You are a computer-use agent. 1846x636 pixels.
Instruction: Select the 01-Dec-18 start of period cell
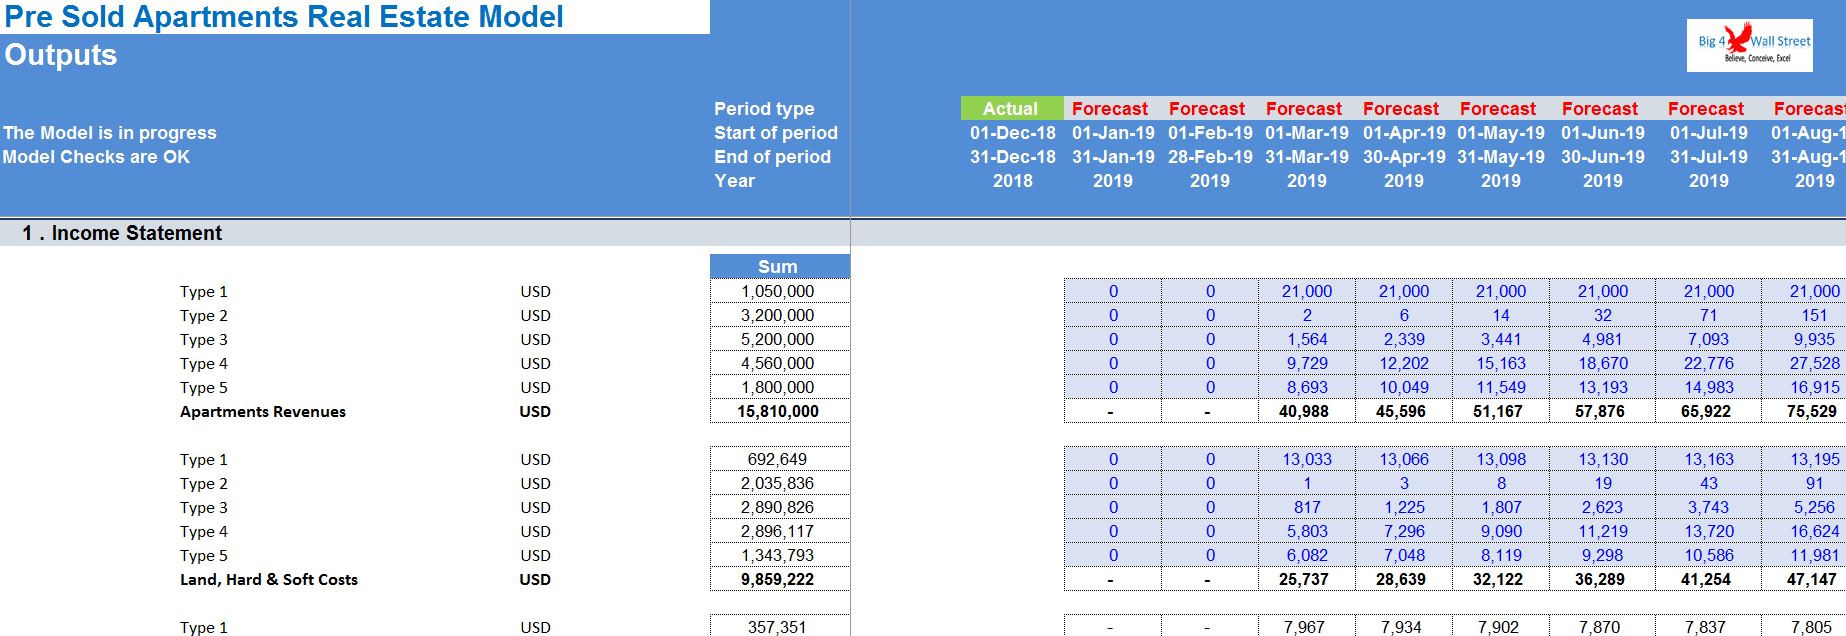click(x=1012, y=133)
